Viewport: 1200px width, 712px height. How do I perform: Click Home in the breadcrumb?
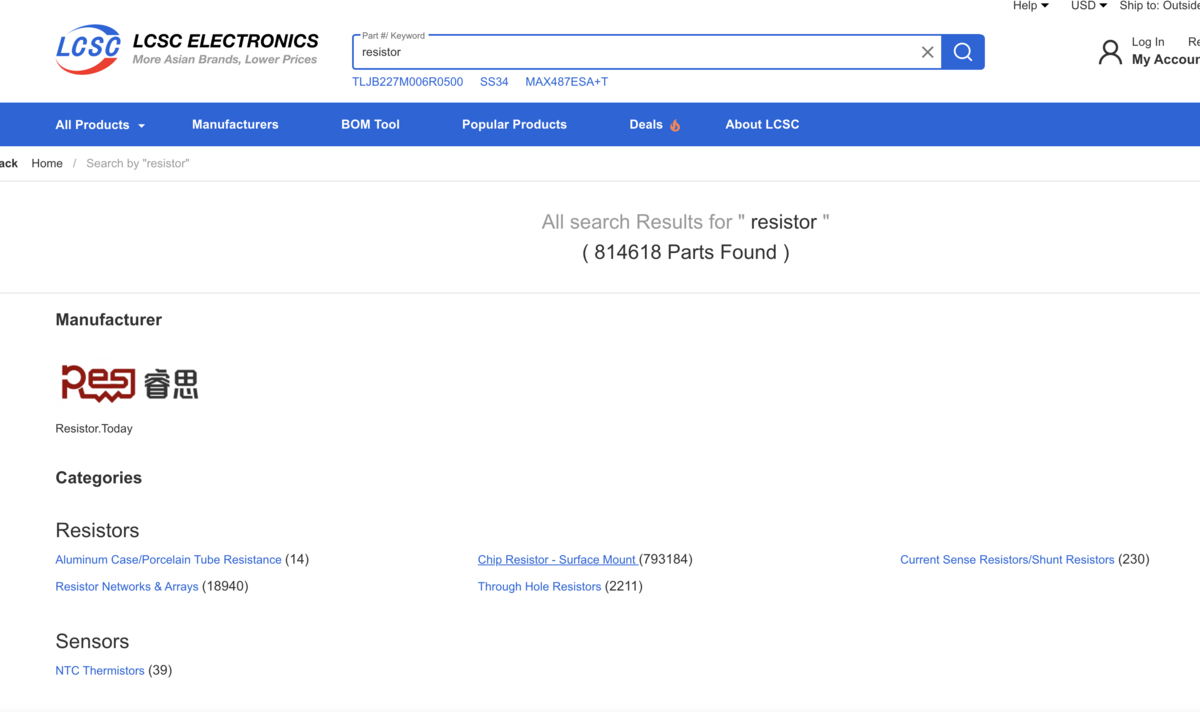[47, 163]
